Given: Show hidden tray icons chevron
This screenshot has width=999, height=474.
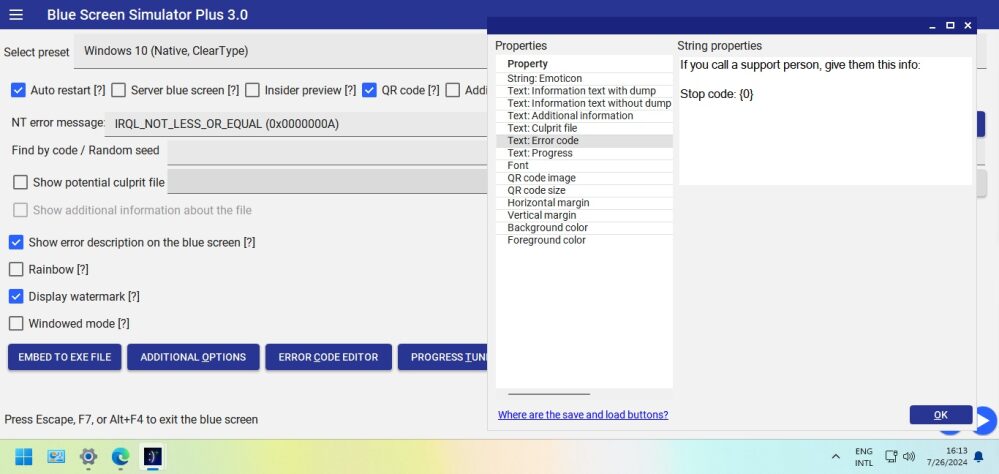Looking at the screenshot, I should 836,456.
